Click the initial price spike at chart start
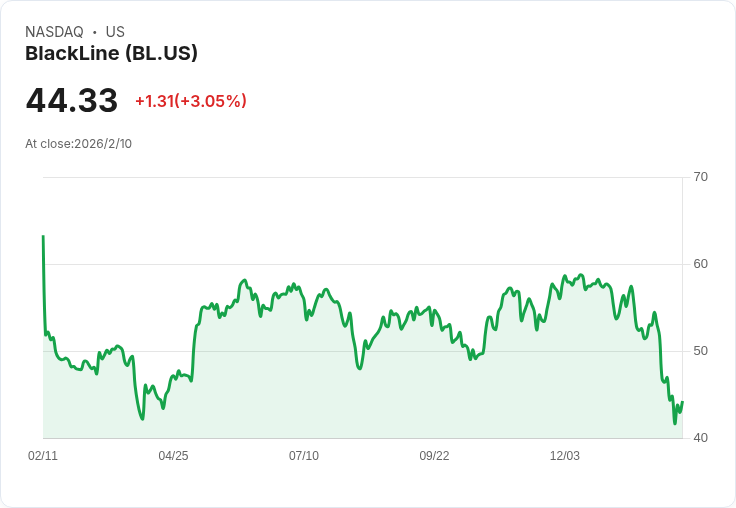Image resolution: width=736 pixels, height=508 pixels. point(43,237)
